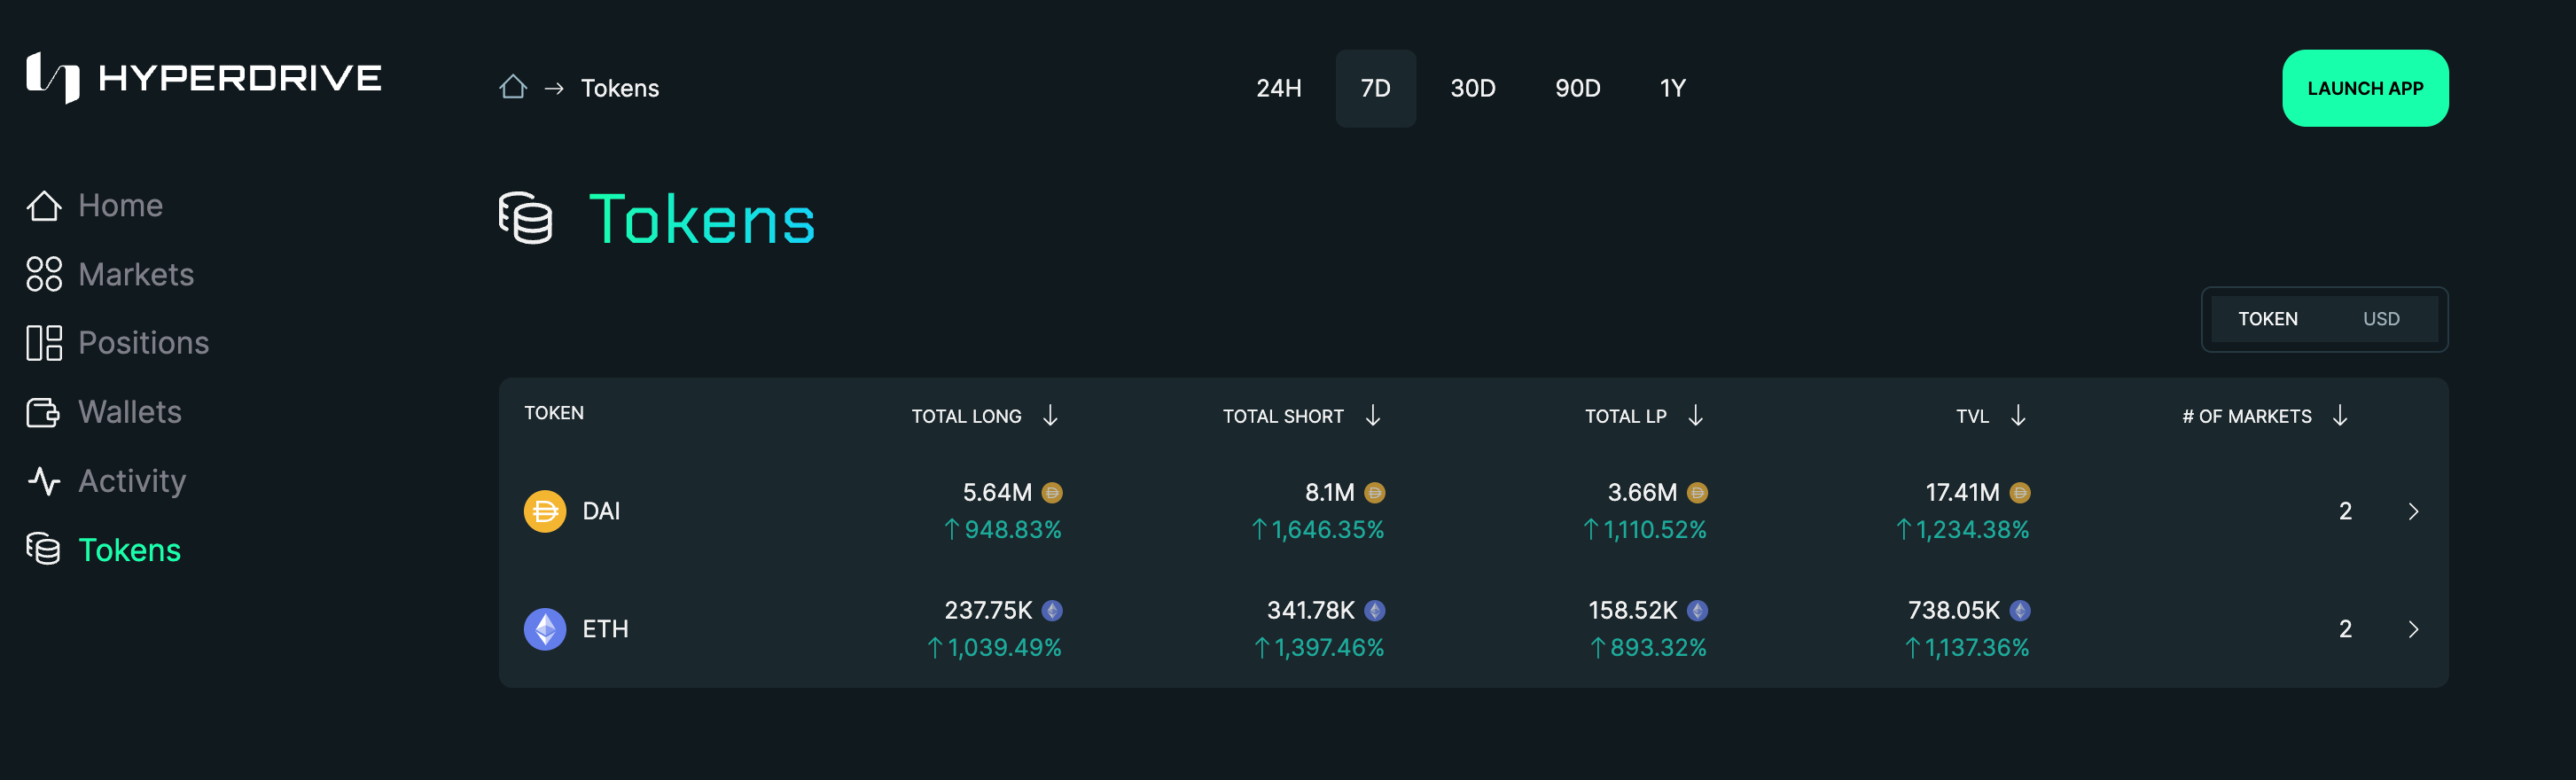Click the ETH coin icon beside 738.05K

coord(2020,611)
